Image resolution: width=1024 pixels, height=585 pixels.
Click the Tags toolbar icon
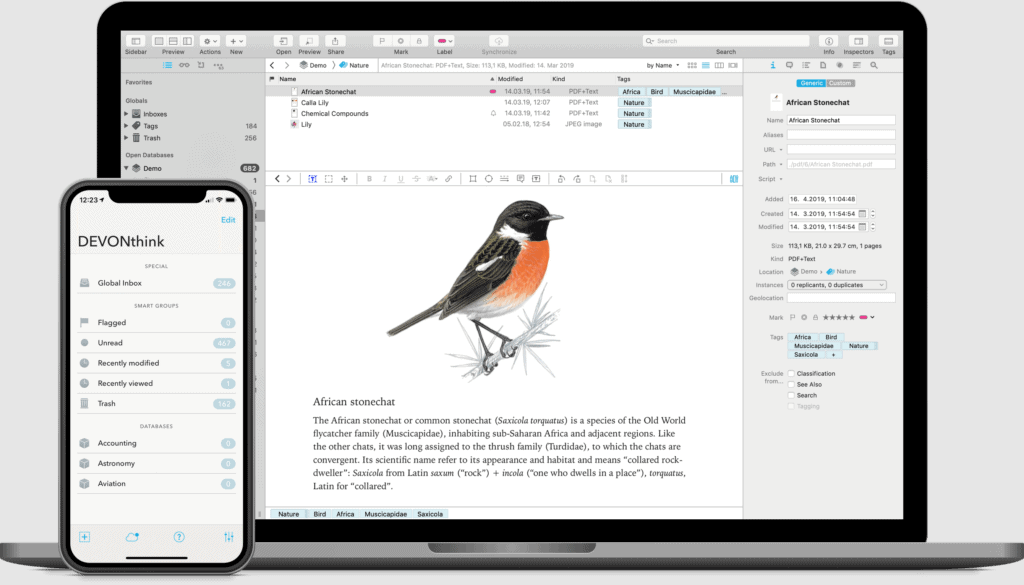tap(889, 41)
